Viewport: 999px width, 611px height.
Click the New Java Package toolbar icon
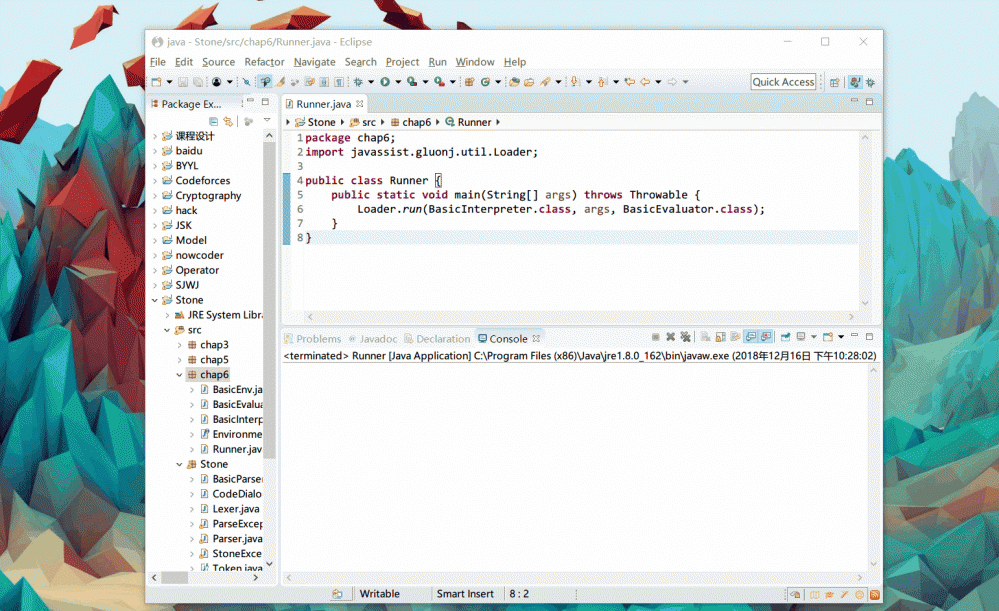pos(469,82)
